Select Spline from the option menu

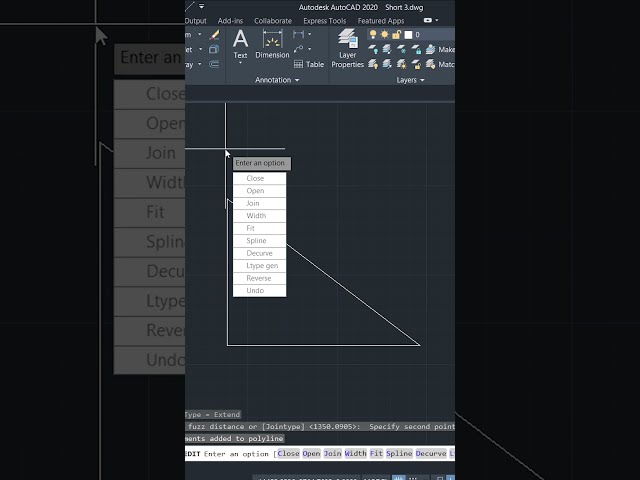[260, 241]
